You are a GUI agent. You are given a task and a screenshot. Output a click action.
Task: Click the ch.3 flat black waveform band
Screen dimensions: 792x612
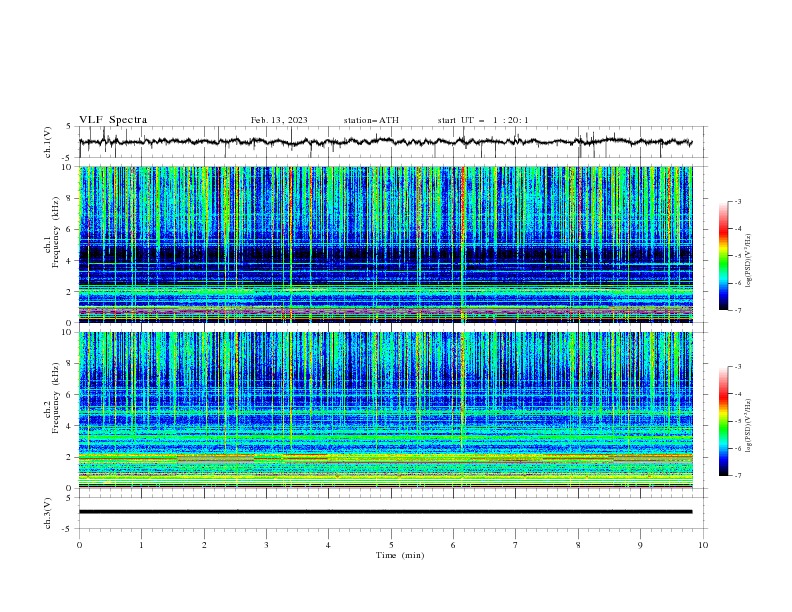pos(385,512)
